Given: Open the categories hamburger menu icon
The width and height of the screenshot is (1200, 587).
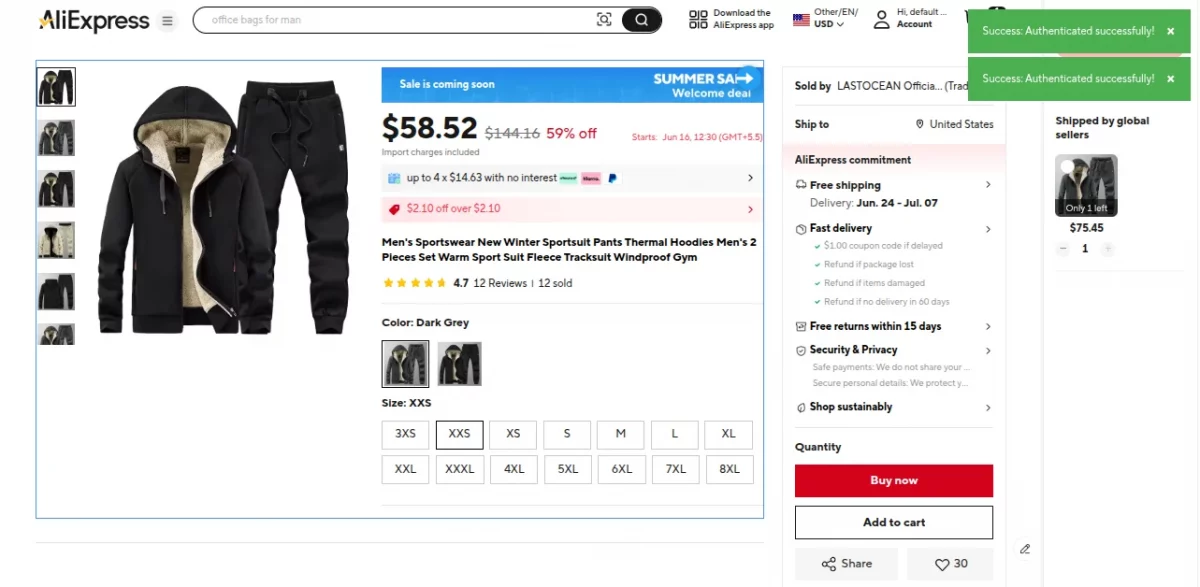Looking at the screenshot, I should coord(167,21).
